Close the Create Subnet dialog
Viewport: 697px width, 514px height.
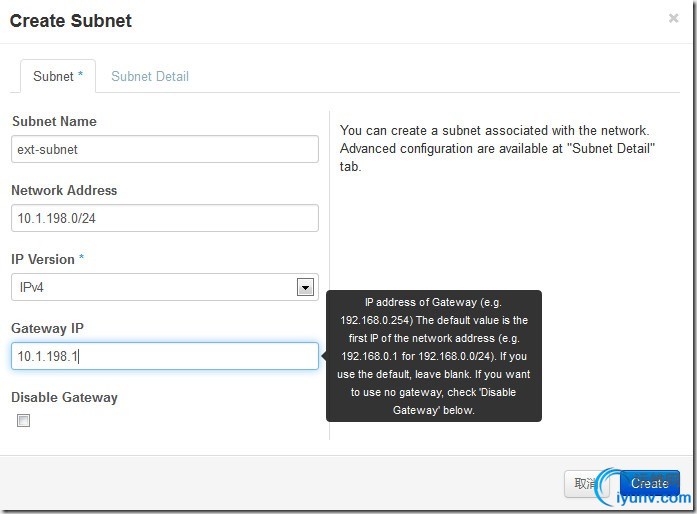pos(673,18)
